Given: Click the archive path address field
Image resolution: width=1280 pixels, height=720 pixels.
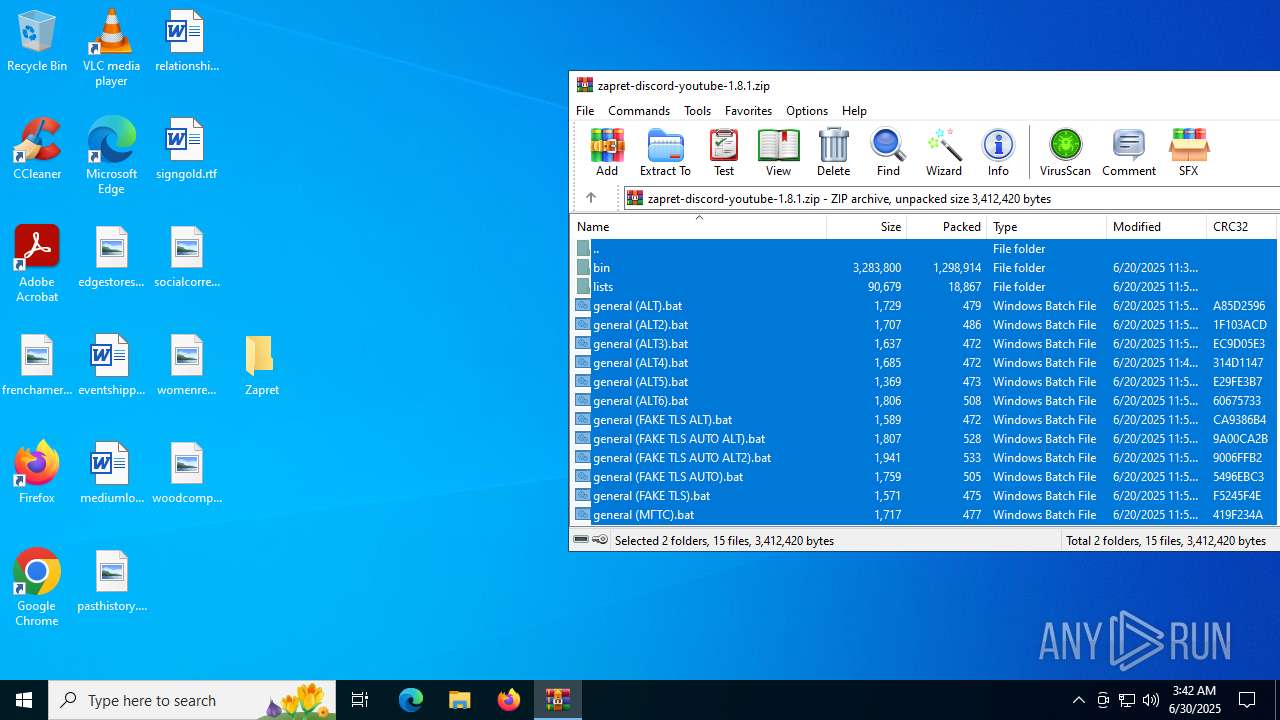Looking at the screenshot, I should (x=951, y=198).
